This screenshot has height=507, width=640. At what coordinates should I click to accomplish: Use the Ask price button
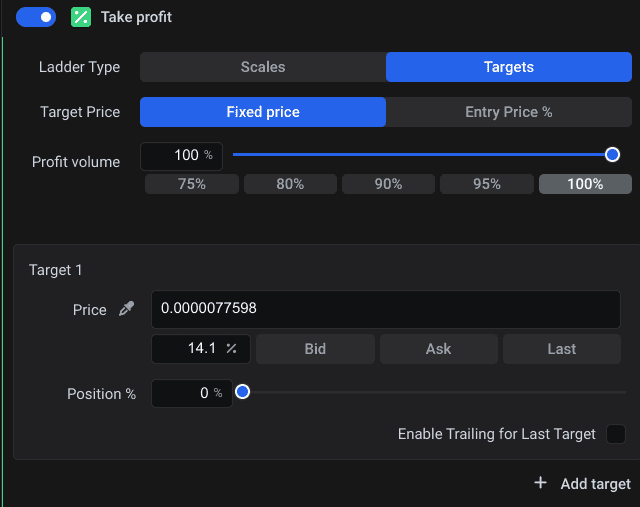click(438, 349)
